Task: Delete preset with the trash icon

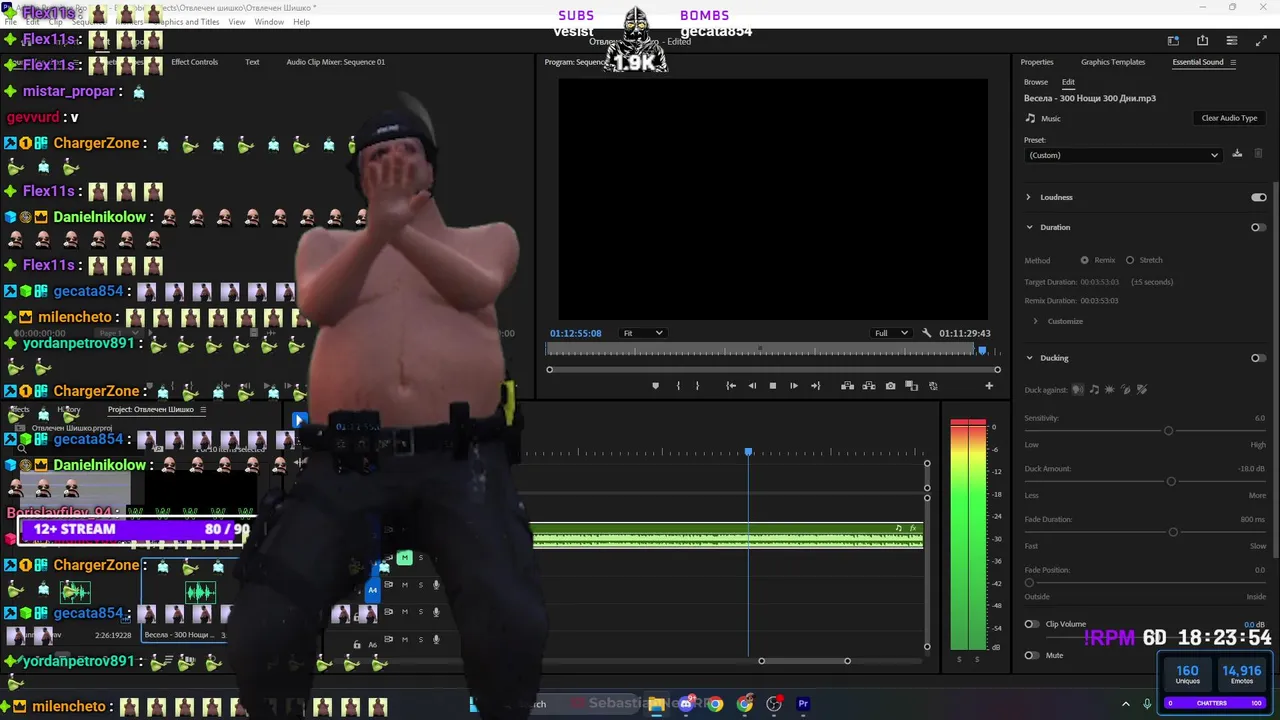Action: pyautogui.click(x=1258, y=154)
